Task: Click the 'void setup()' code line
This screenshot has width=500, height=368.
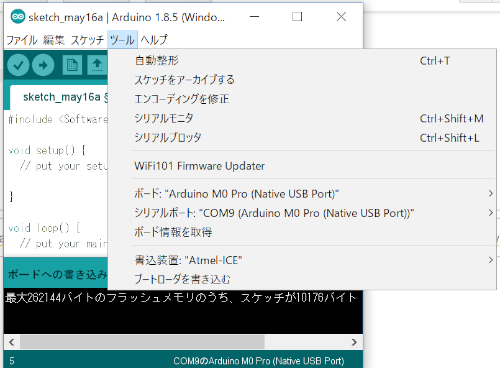Action: tap(47, 150)
